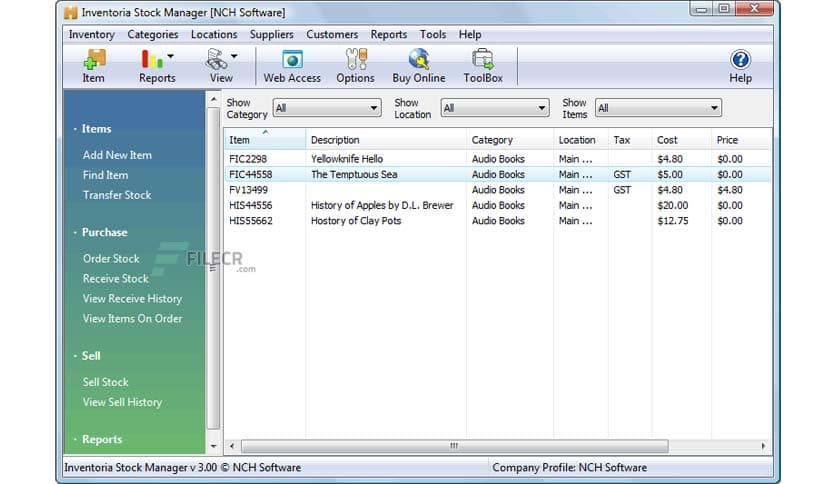Viewport: 836px width, 484px height.
Task: Click Add New Item in sidebar
Action: 117,155
